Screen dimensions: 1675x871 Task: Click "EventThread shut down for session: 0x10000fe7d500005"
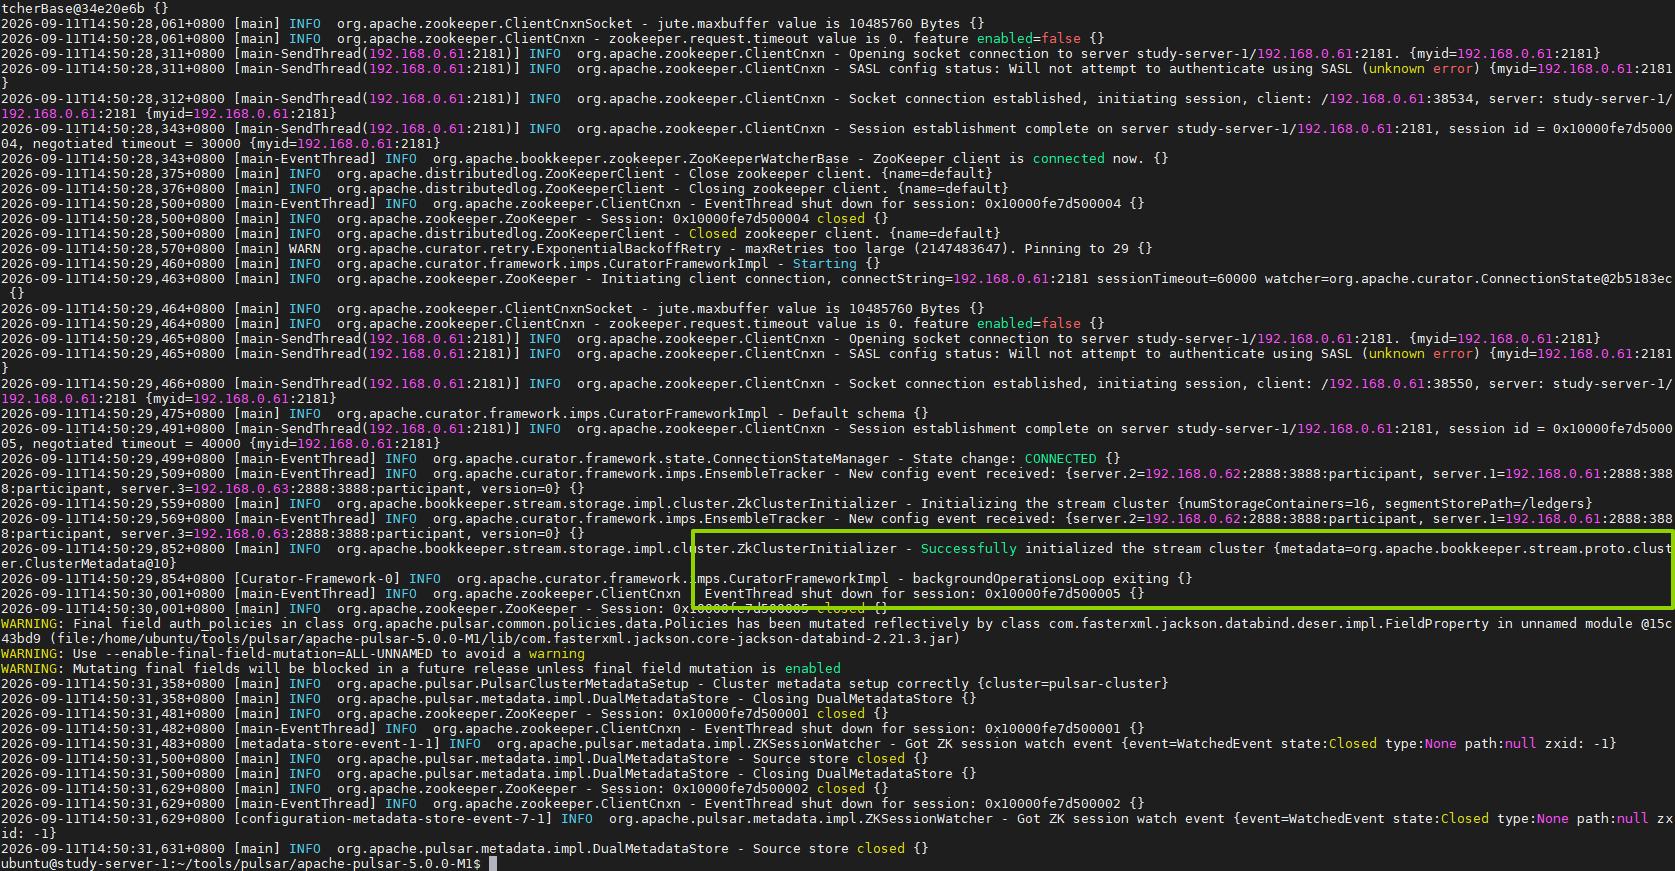coord(913,594)
